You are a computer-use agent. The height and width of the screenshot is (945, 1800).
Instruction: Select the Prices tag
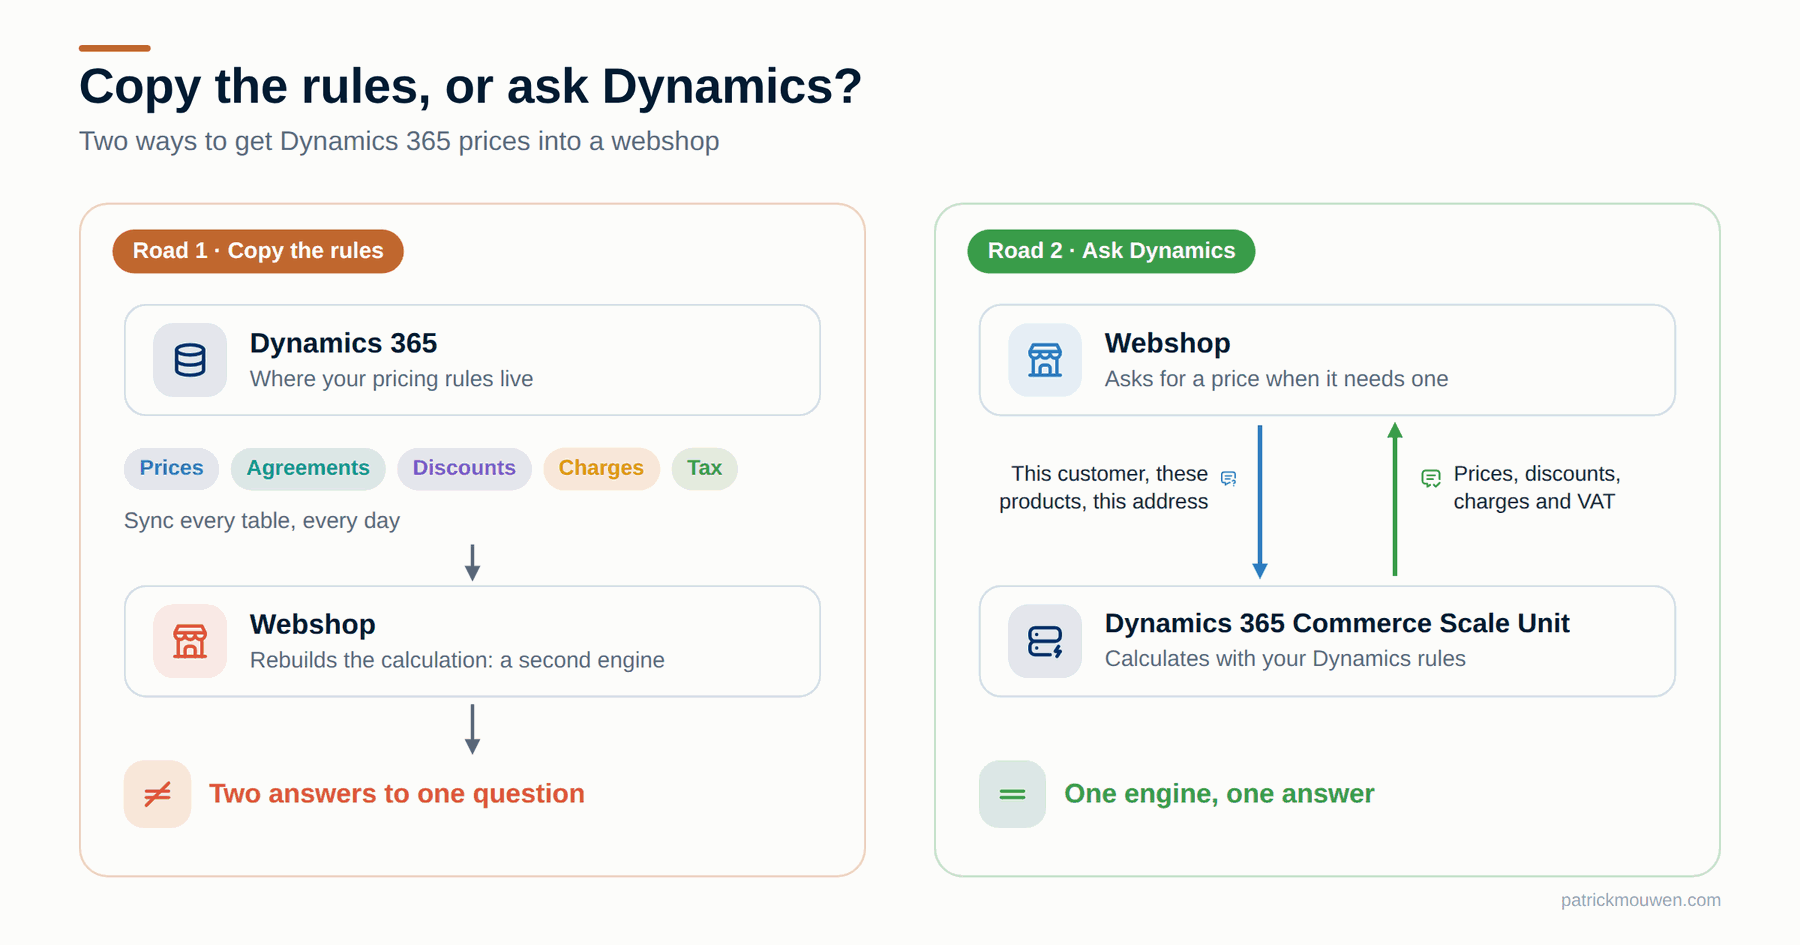[171, 468]
